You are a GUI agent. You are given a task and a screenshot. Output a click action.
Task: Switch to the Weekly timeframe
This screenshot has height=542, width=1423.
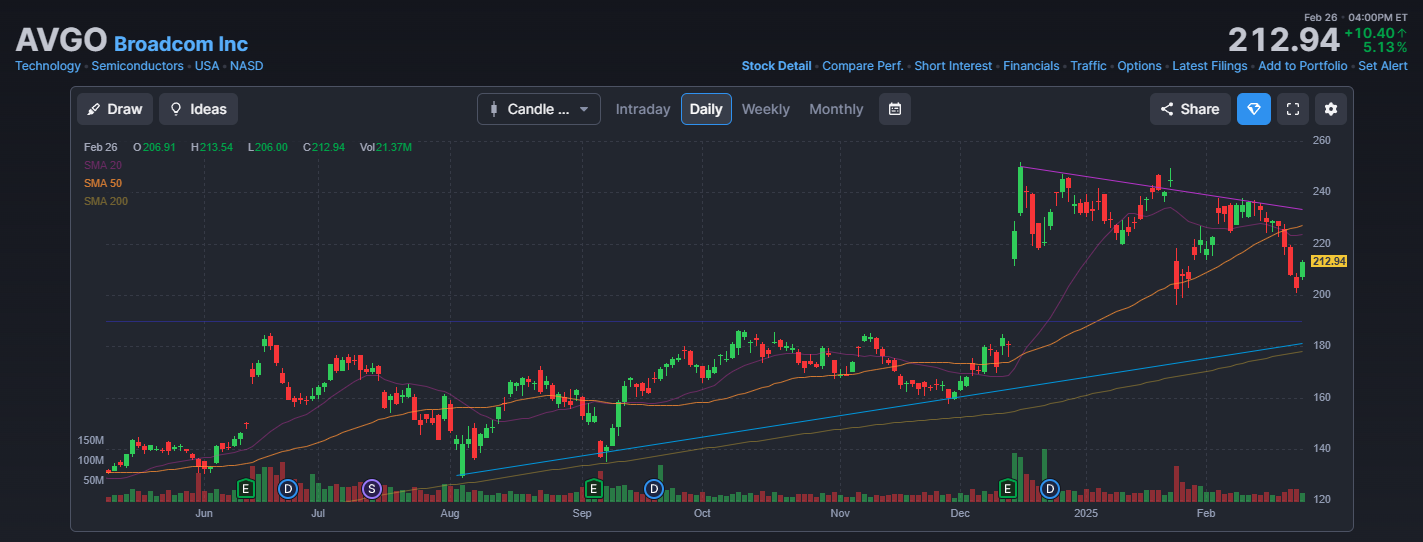pos(765,109)
